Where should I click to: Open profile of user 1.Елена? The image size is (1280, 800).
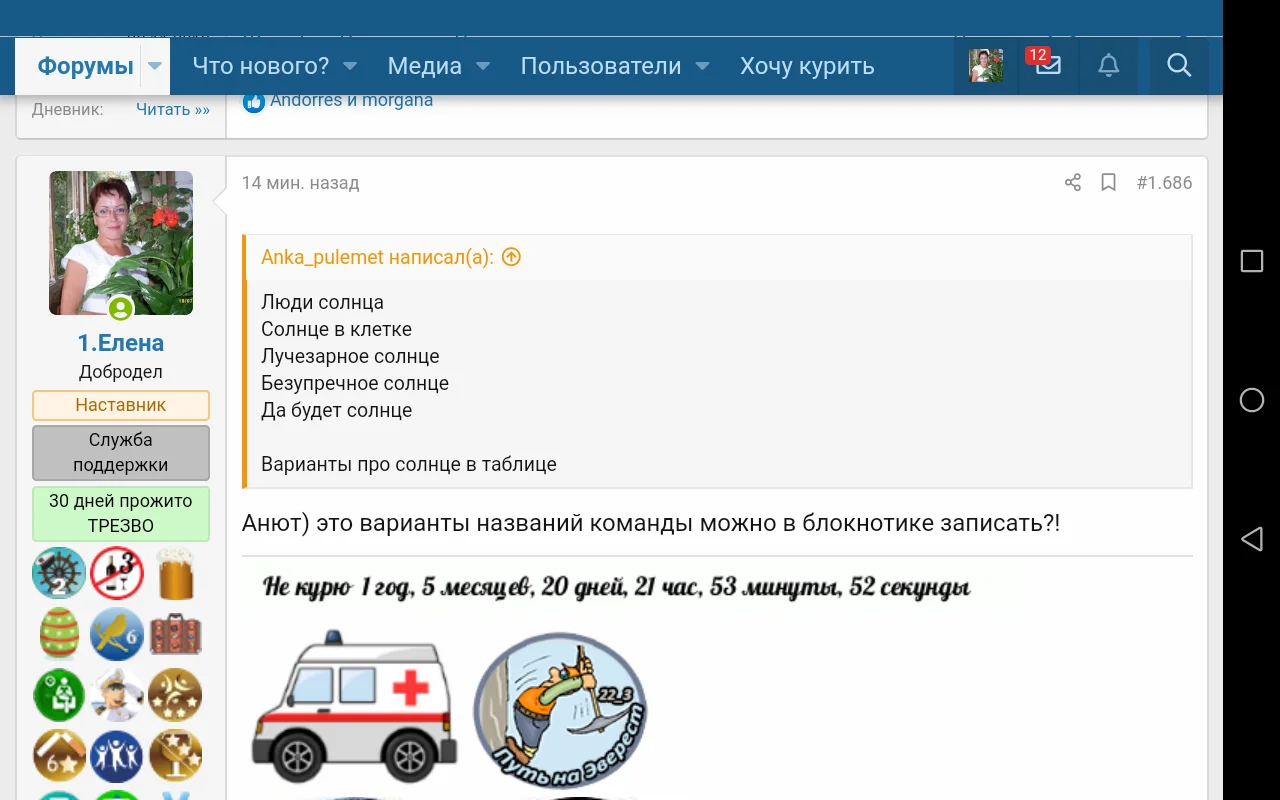(x=121, y=342)
